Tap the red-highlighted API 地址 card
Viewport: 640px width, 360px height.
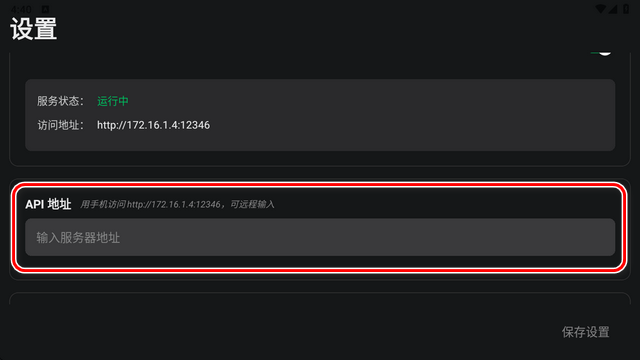(320, 227)
